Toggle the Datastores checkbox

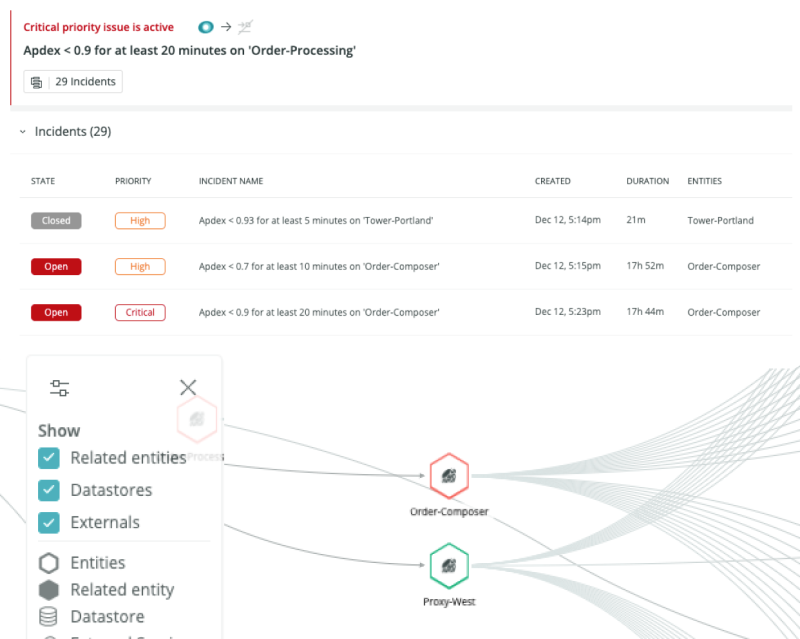click(x=49, y=490)
